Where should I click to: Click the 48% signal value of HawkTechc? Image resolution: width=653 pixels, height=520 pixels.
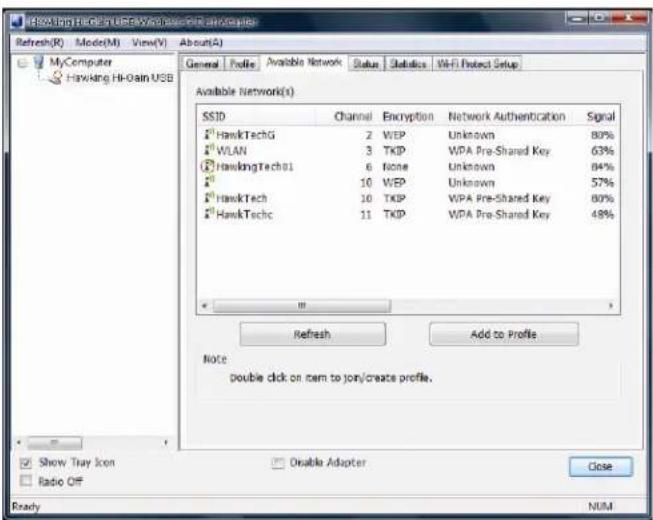click(602, 214)
